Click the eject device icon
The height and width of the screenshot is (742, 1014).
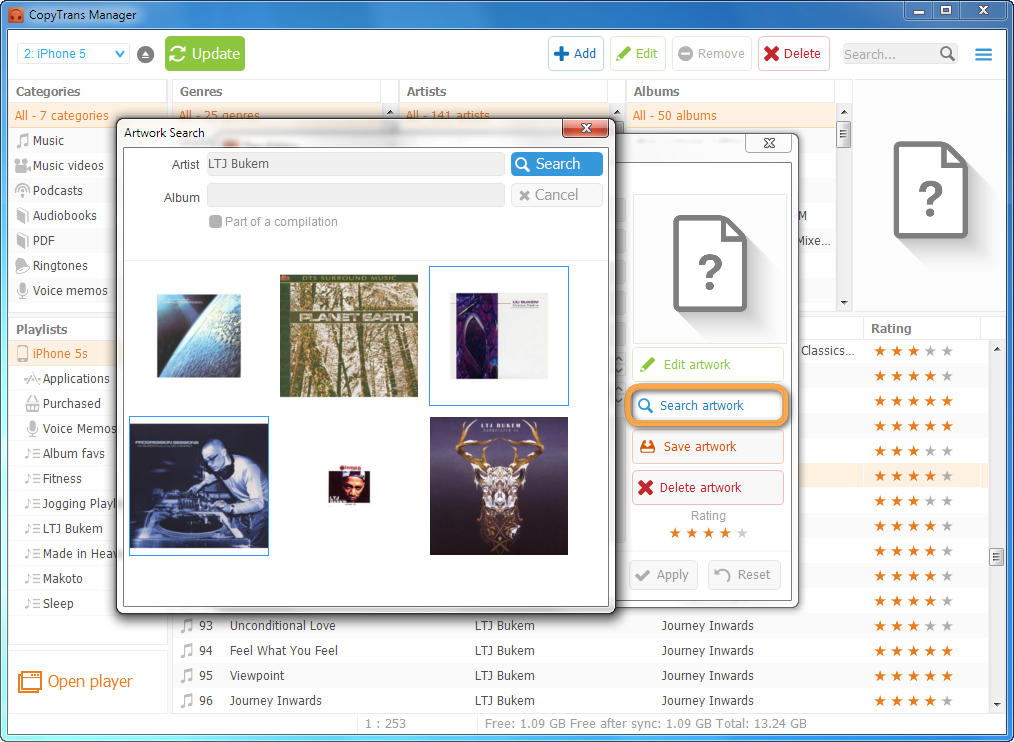tap(146, 54)
